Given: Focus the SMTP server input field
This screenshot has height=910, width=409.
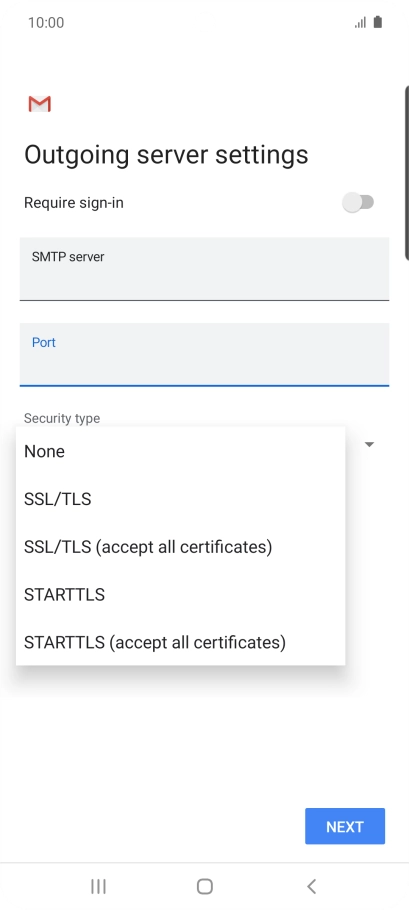Looking at the screenshot, I should [x=204, y=269].
